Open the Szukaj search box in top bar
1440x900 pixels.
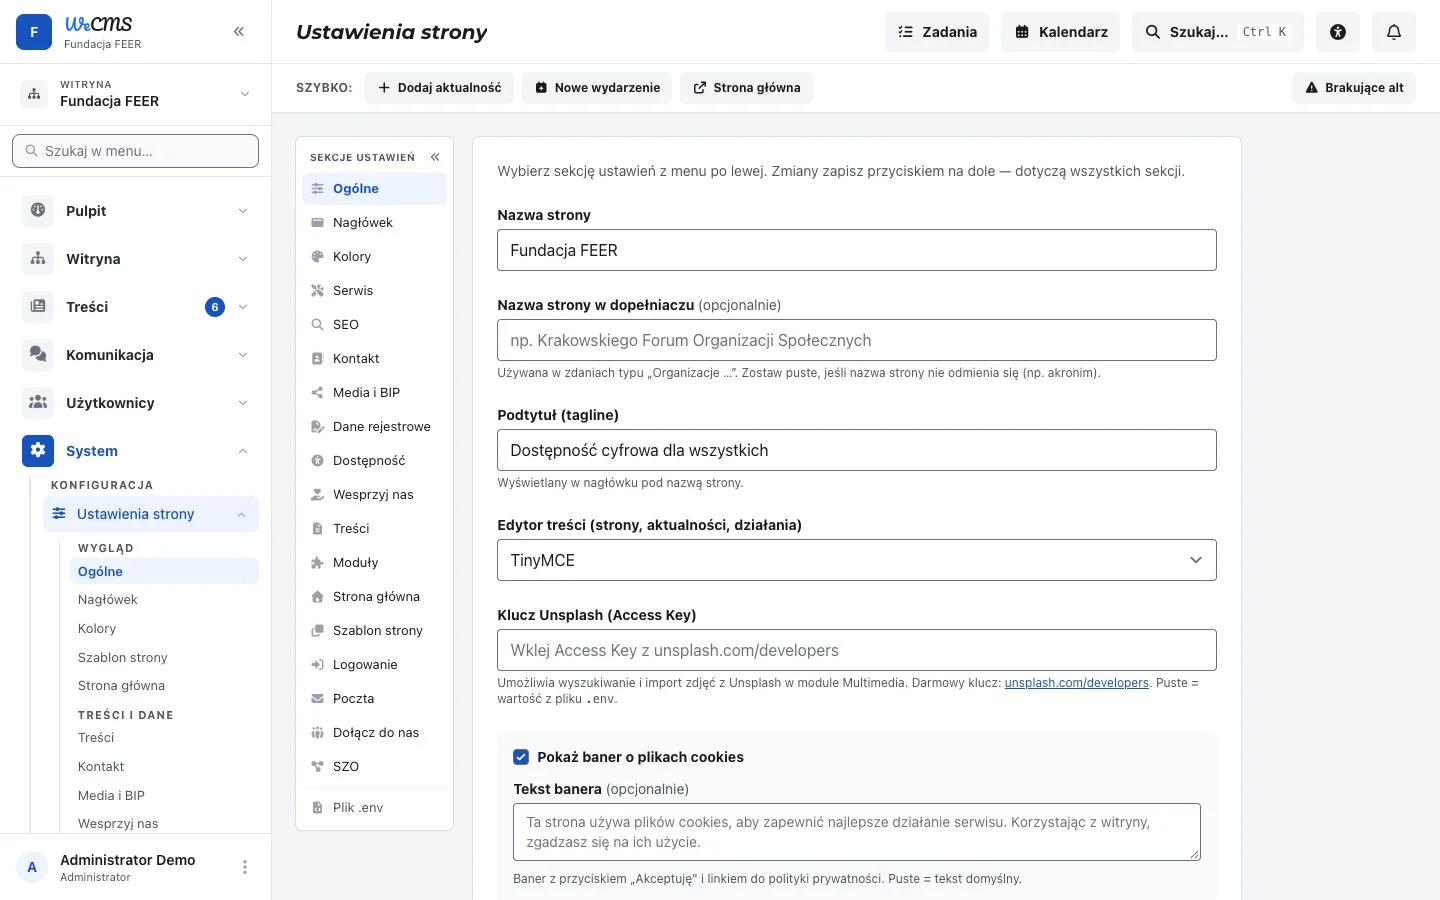pos(1218,32)
